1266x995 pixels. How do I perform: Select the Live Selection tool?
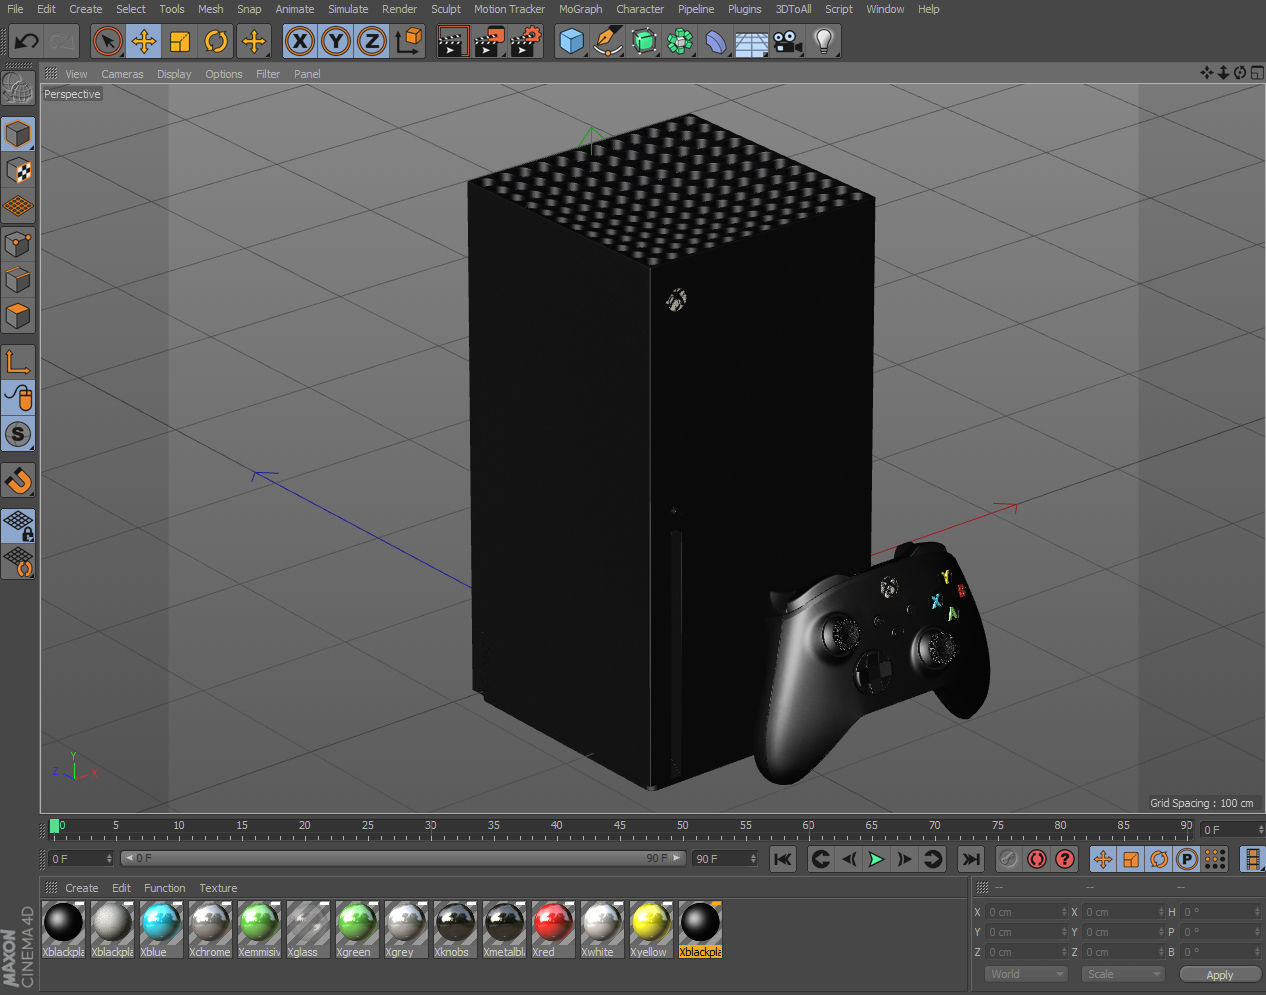click(107, 42)
